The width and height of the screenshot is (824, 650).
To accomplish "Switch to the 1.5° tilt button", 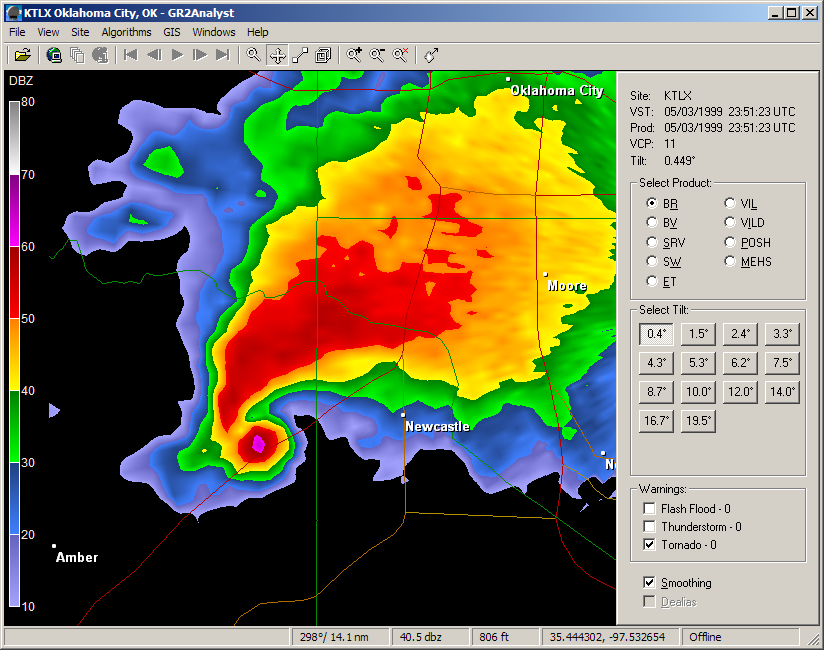I will pos(698,334).
